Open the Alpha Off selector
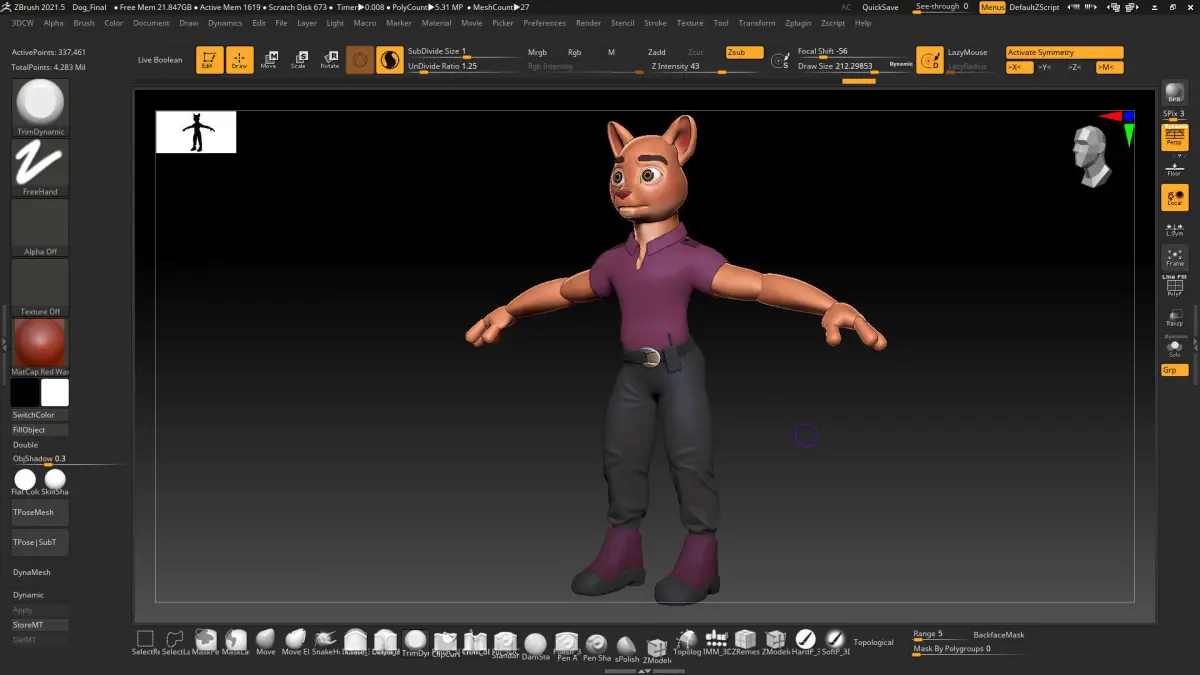Viewport: 1200px width, 675px height. 41,227
